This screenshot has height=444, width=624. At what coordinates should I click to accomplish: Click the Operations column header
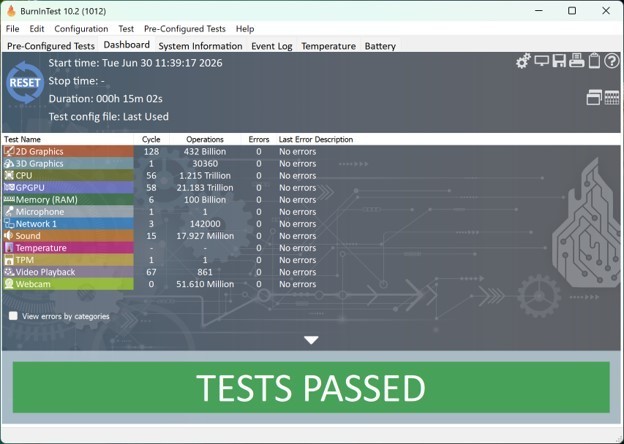pyautogui.click(x=205, y=139)
